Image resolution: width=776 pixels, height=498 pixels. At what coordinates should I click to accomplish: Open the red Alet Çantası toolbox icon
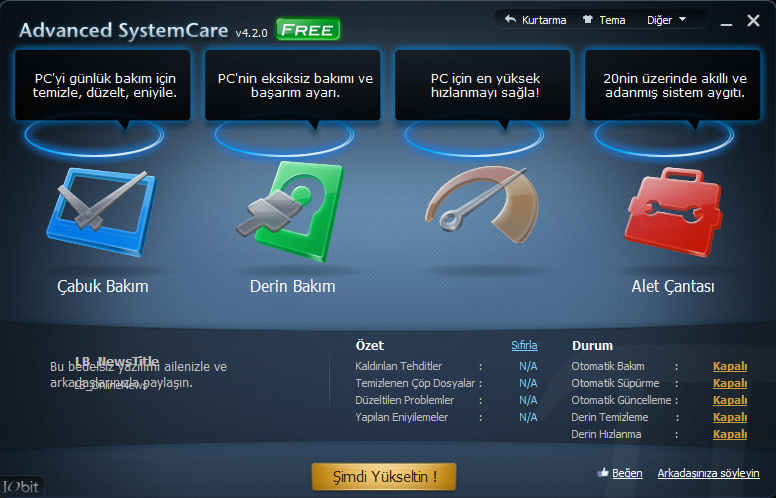[673, 212]
